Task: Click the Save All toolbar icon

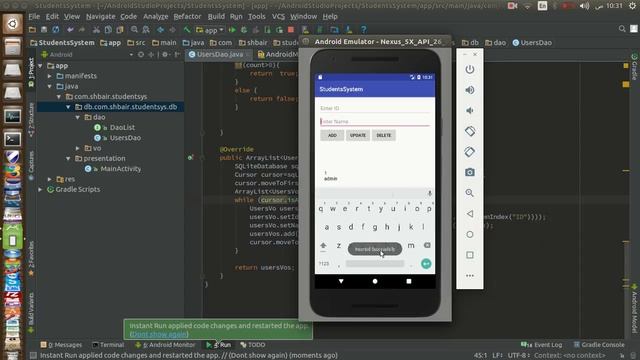Action: tap(44, 30)
